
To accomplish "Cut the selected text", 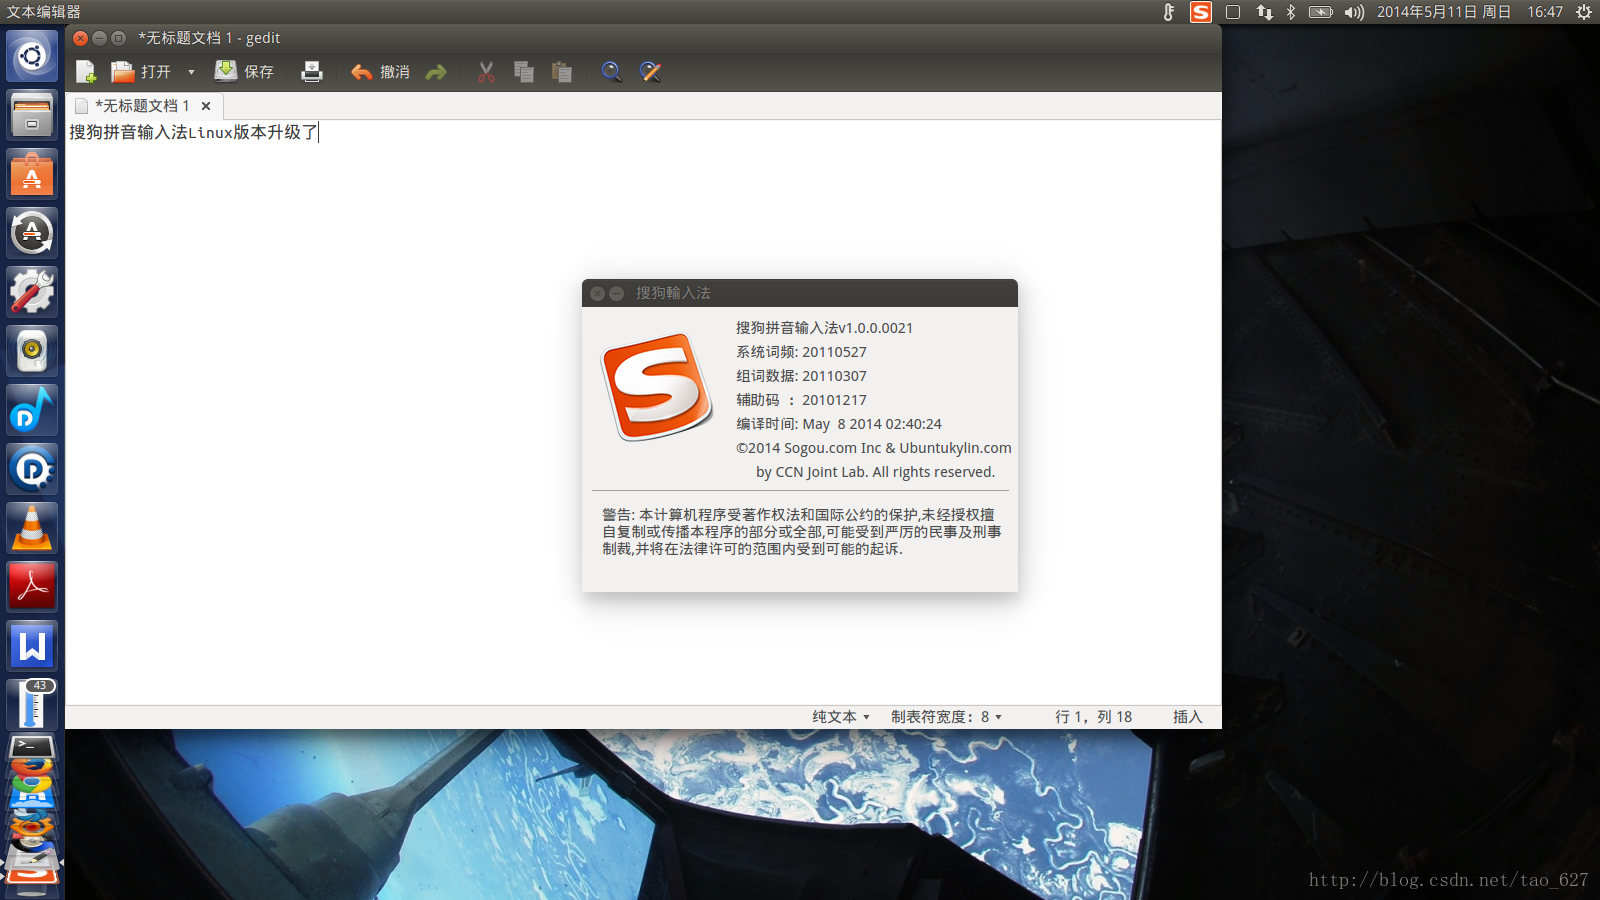I will tap(486, 72).
